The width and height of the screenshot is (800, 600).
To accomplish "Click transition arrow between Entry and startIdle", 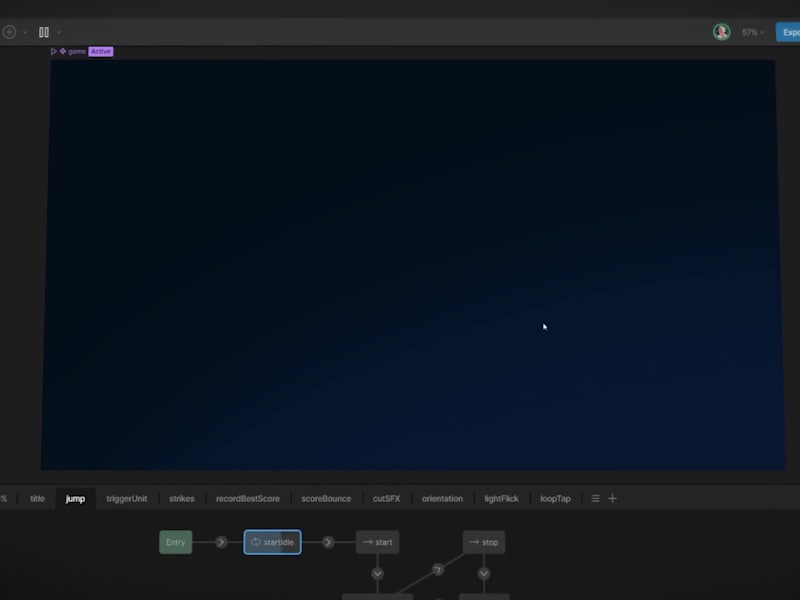I will tap(221, 542).
